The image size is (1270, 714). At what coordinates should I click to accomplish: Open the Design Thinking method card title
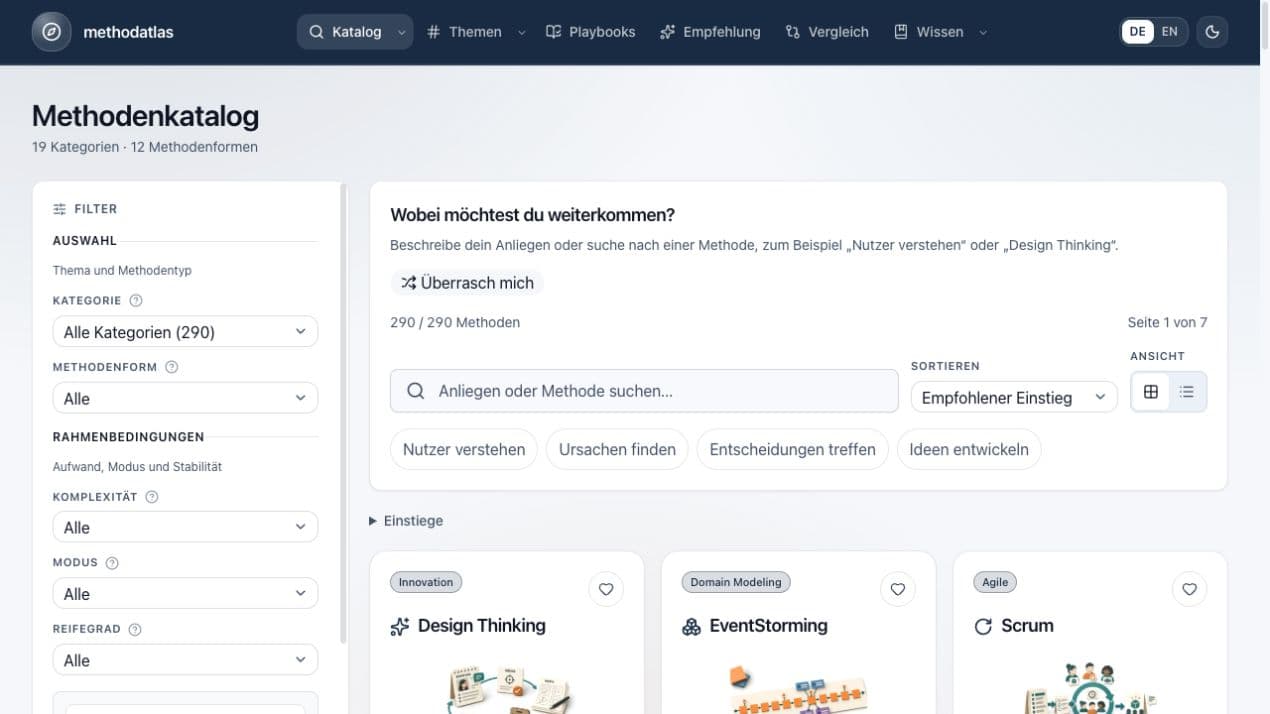coord(482,626)
